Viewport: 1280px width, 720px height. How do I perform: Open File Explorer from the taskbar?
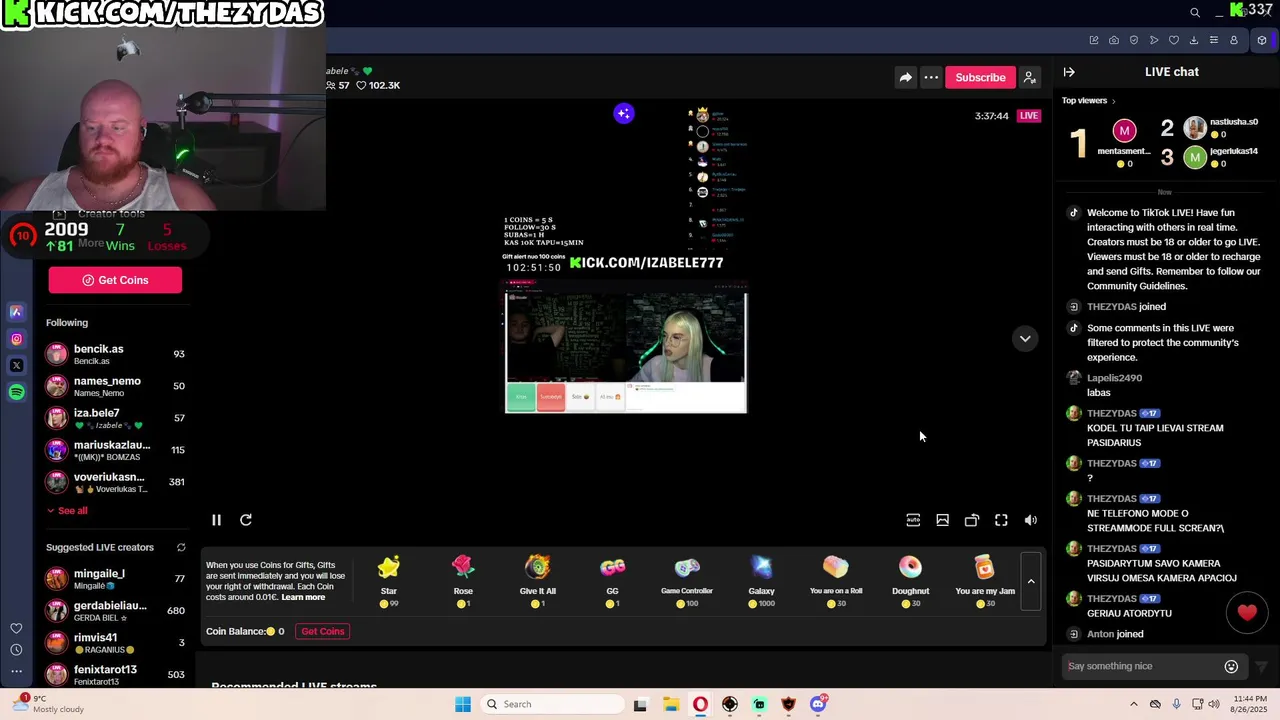click(x=670, y=704)
